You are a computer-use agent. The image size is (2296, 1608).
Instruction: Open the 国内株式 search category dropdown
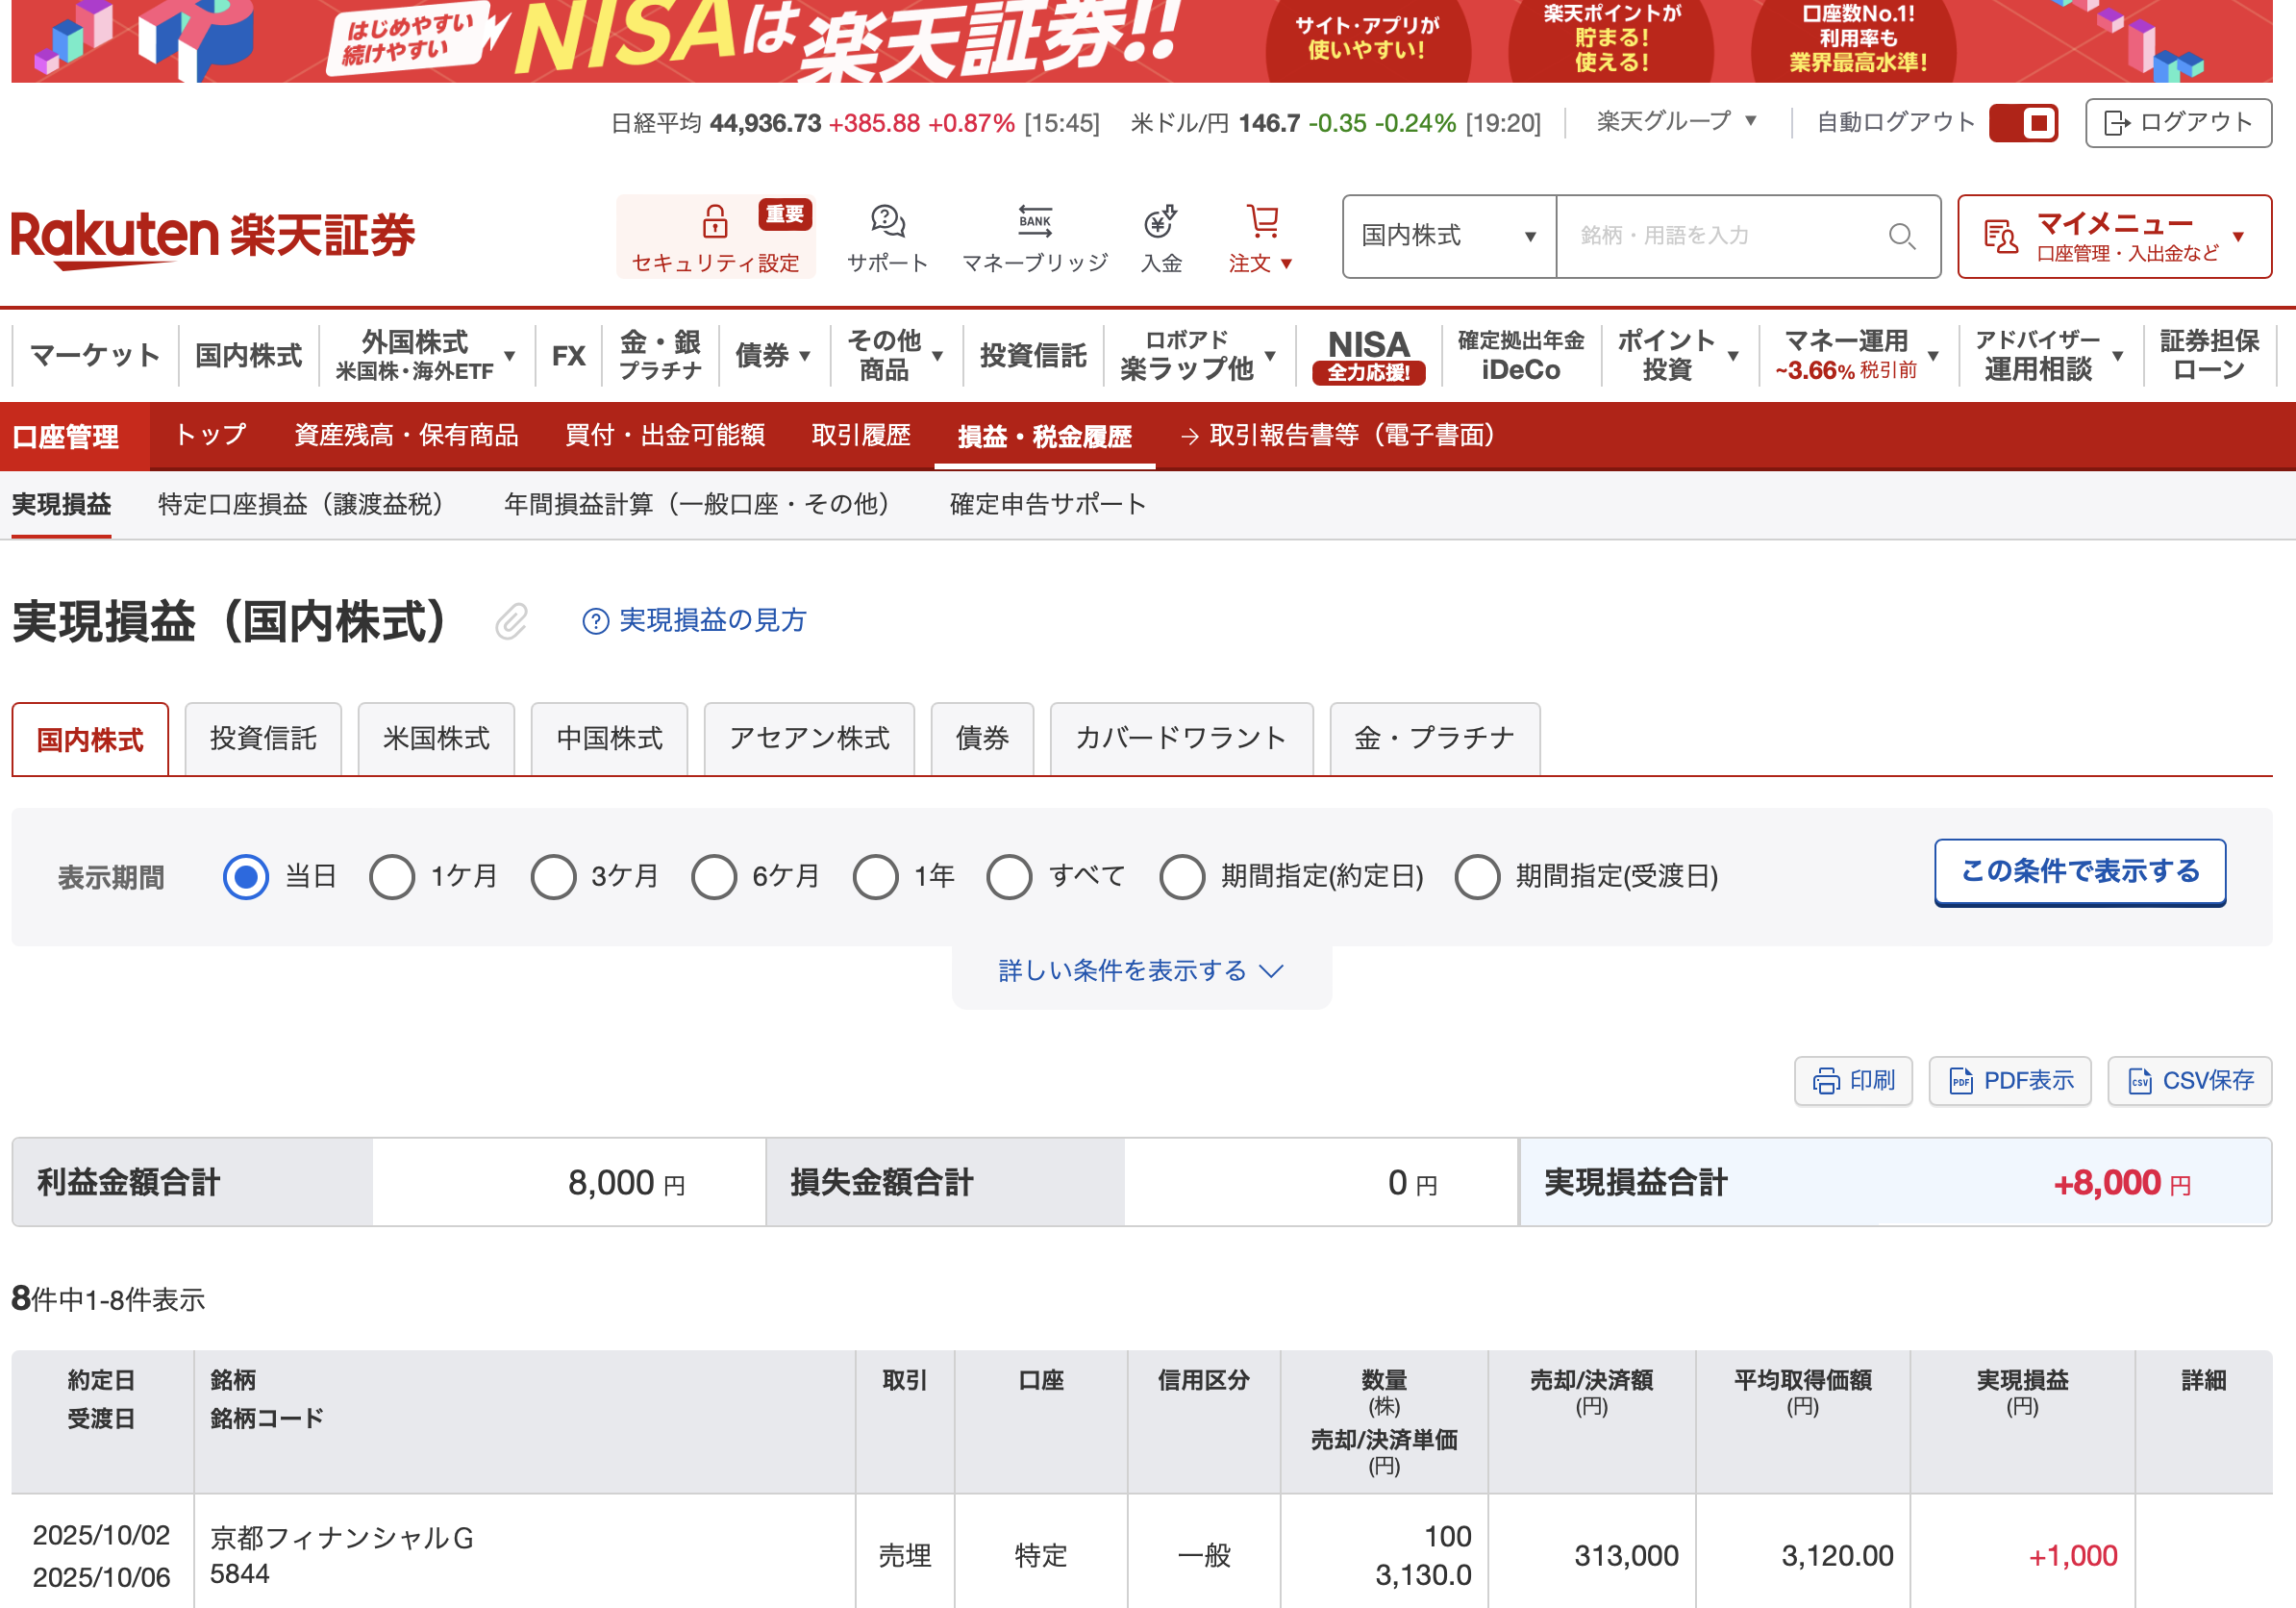[1448, 236]
